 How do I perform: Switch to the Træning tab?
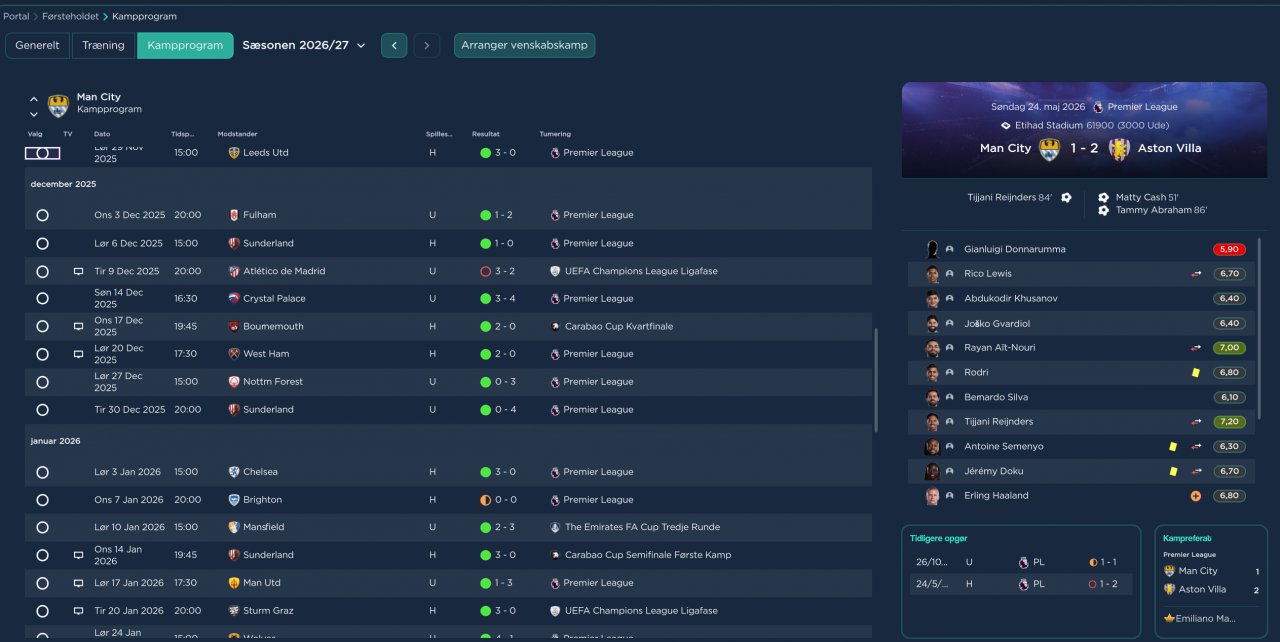[x=103, y=45]
